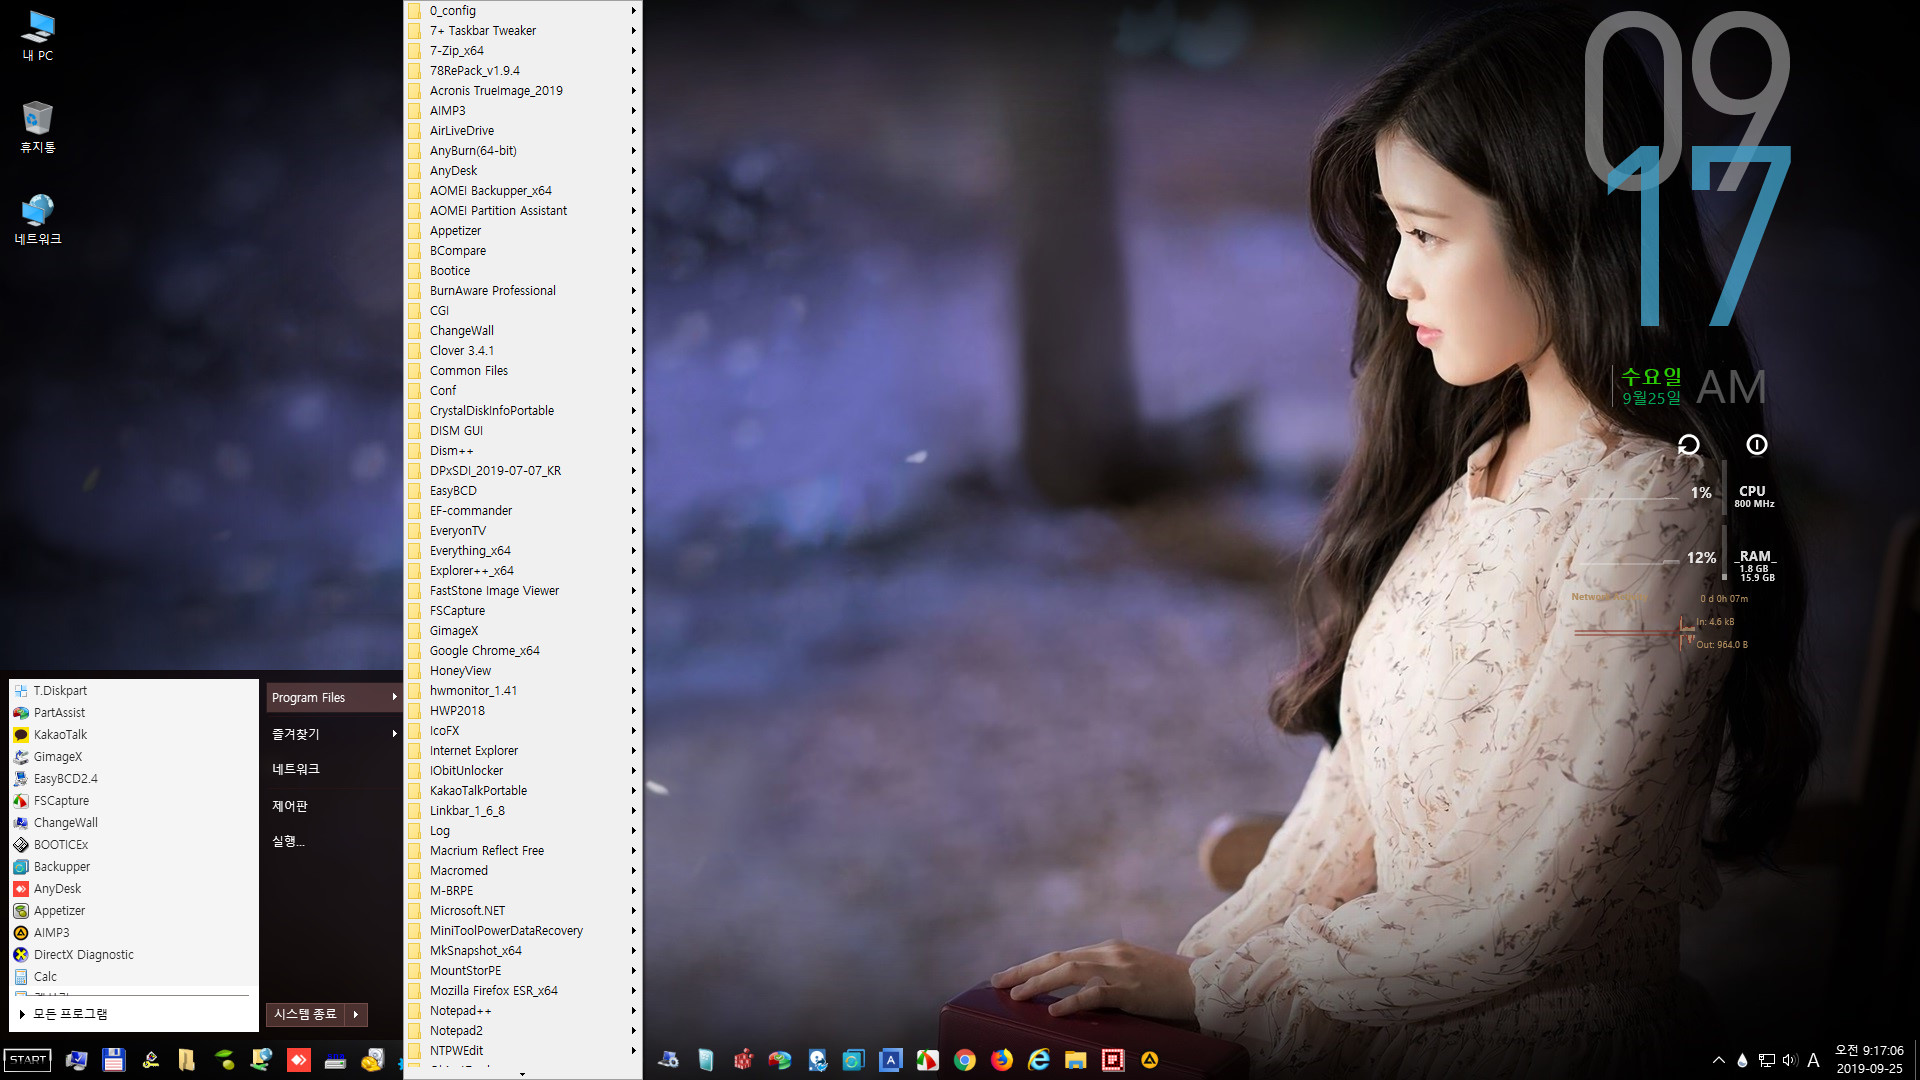Click the power icon on the desktop widget
Screen dimensions: 1920x1080
pyautogui.click(x=1757, y=445)
